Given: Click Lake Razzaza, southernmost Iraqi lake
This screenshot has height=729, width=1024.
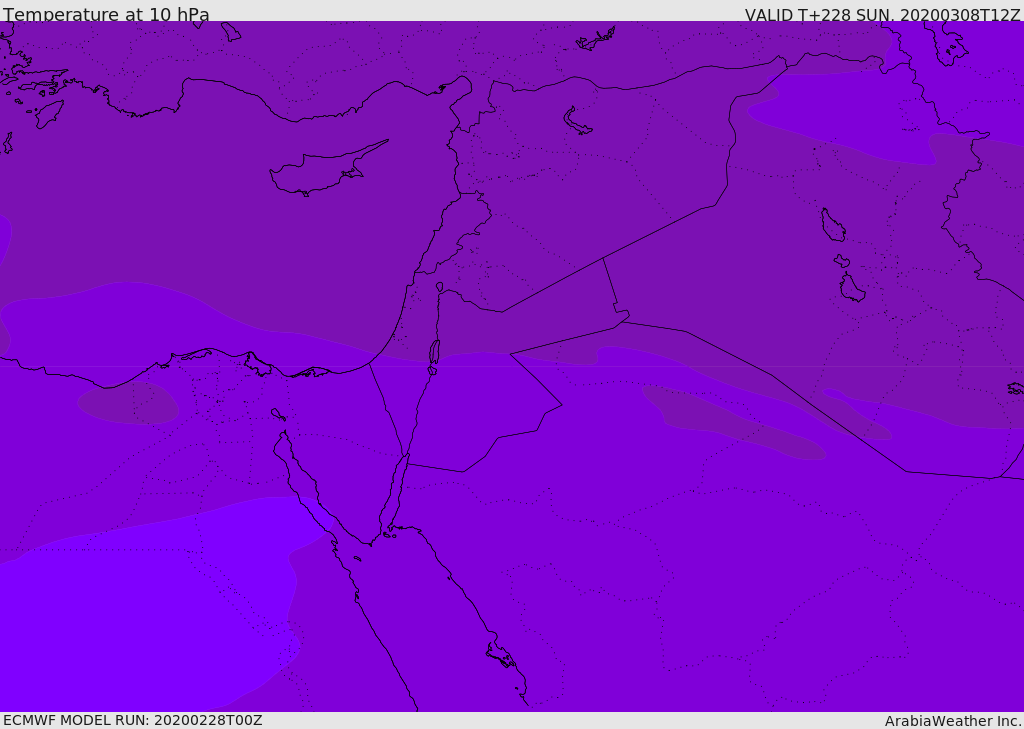Looking at the screenshot, I should click(x=851, y=288).
